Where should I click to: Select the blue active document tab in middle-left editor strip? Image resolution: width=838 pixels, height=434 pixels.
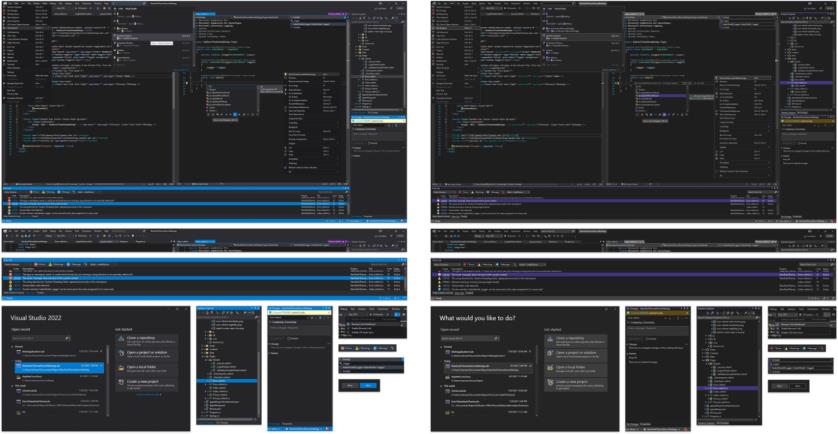[x=204, y=241]
